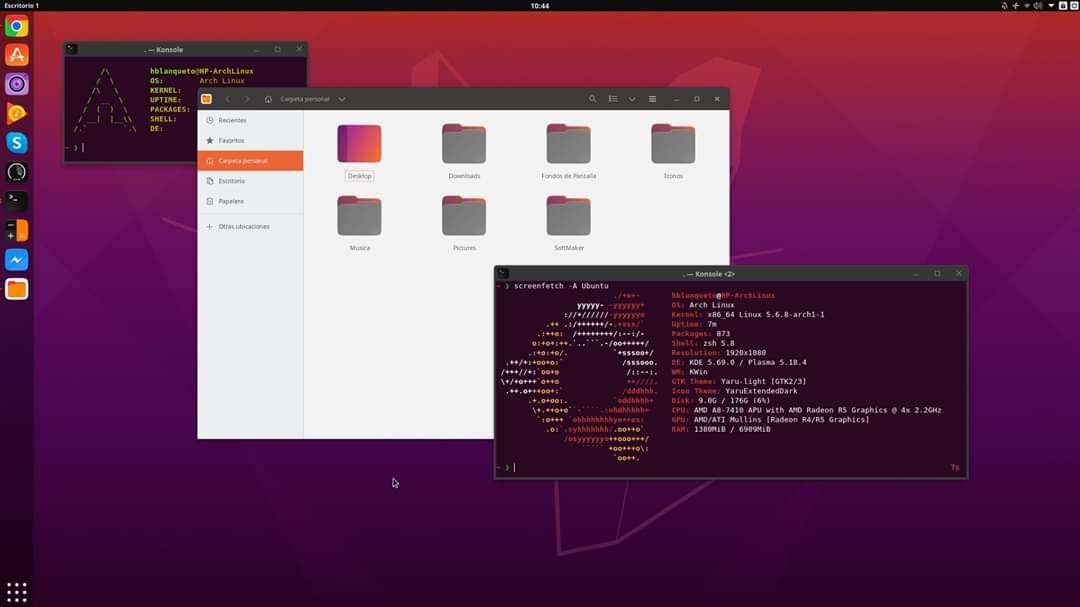Open Skype from the dock
The height and width of the screenshot is (607, 1080).
(x=17, y=143)
